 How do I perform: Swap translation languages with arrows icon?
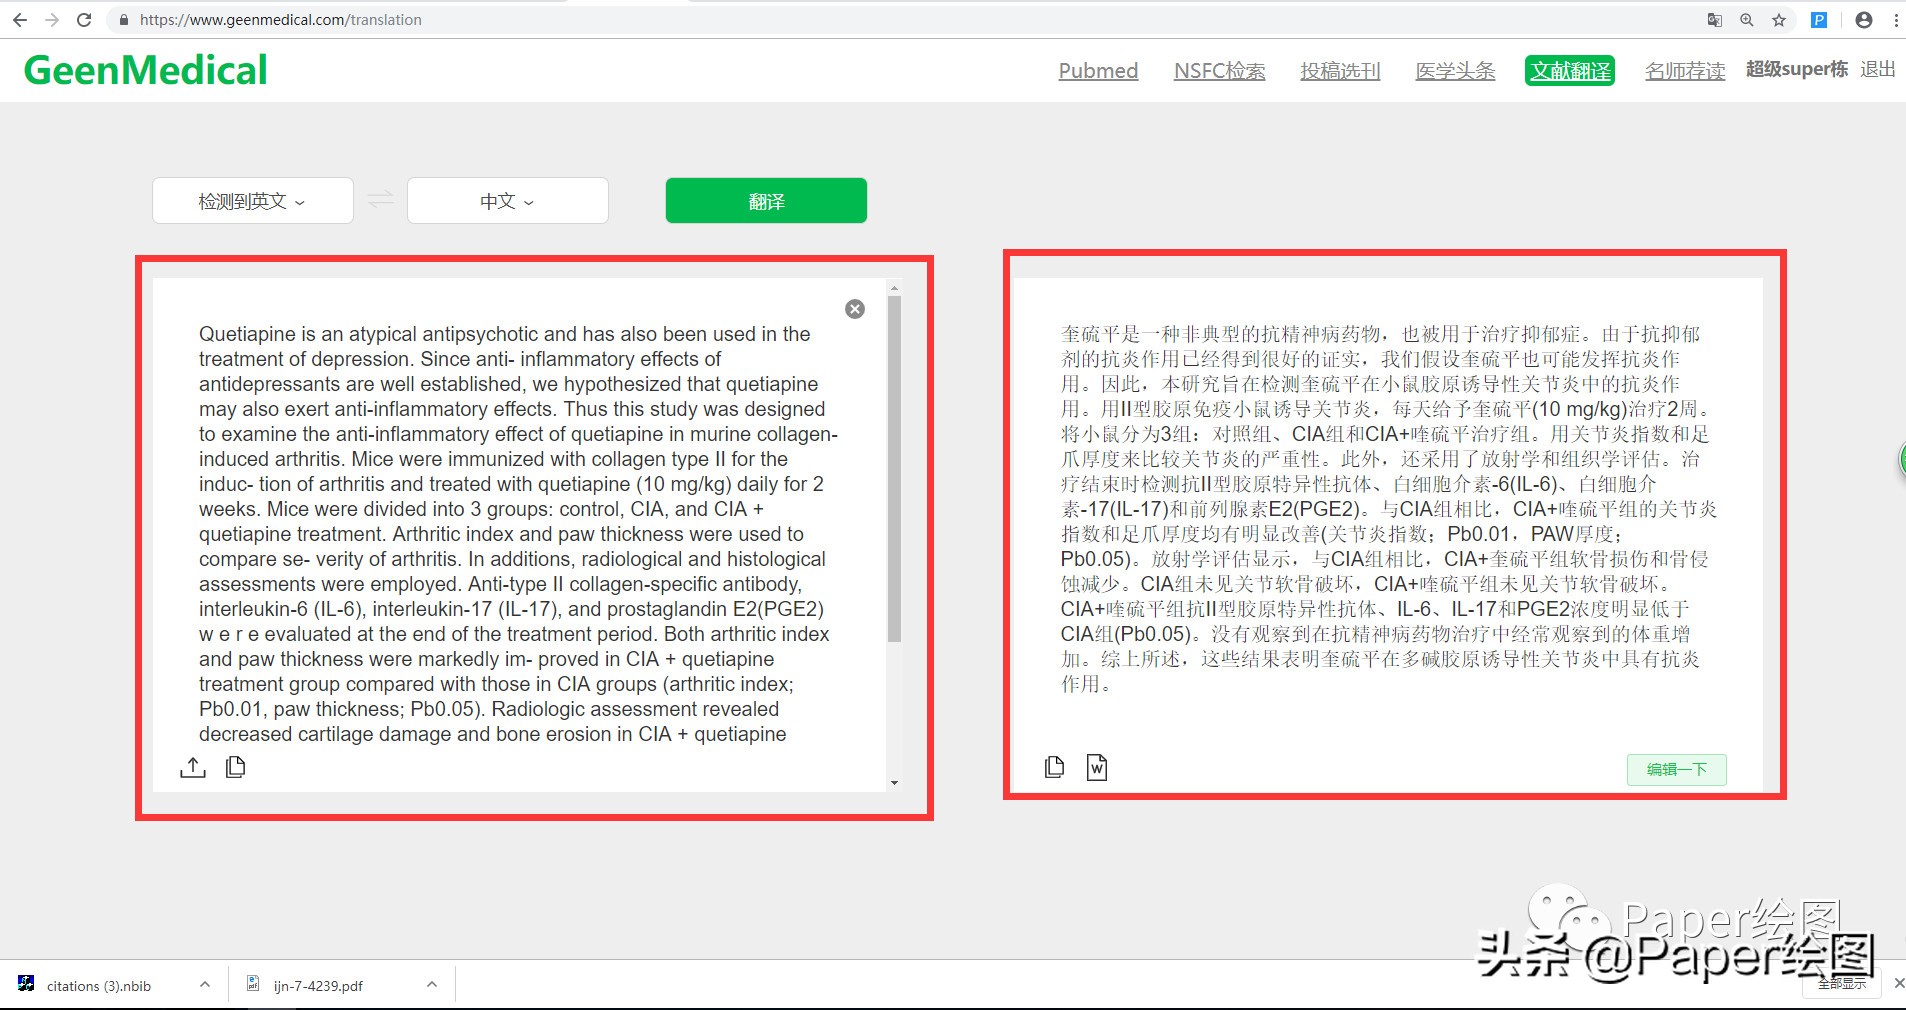coord(380,200)
